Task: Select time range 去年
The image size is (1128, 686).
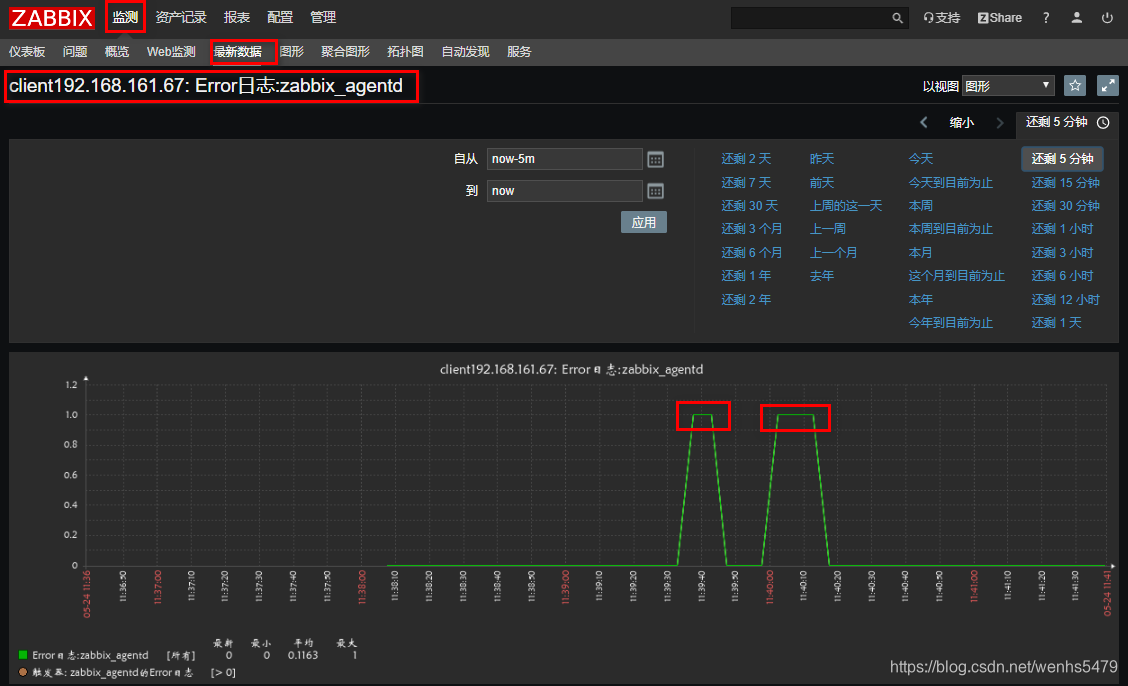Action: tap(822, 275)
